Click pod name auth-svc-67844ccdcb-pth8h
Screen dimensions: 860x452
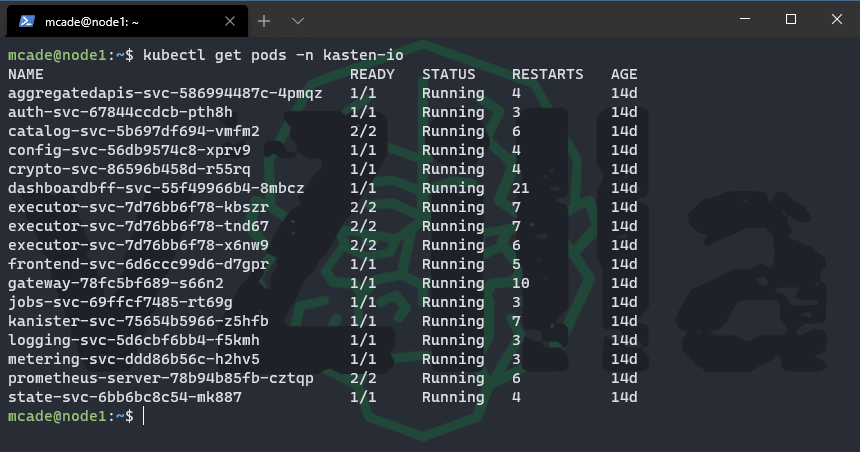pyautogui.click(x=120, y=112)
